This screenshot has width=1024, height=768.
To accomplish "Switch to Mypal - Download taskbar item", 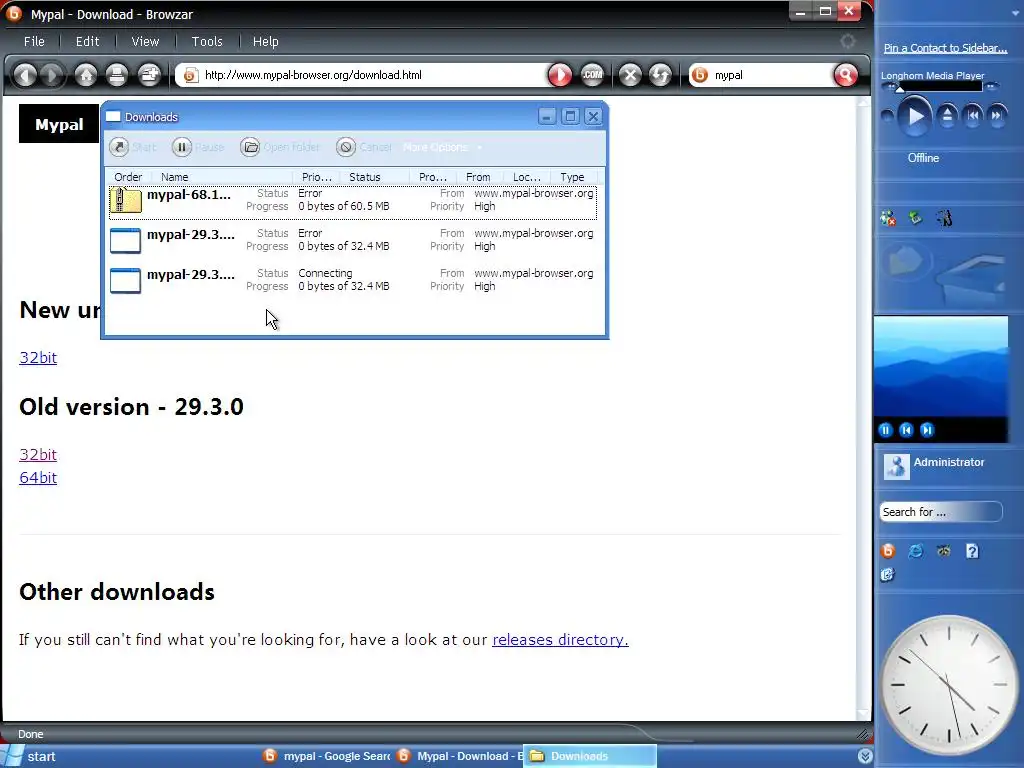I will click(x=459, y=756).
